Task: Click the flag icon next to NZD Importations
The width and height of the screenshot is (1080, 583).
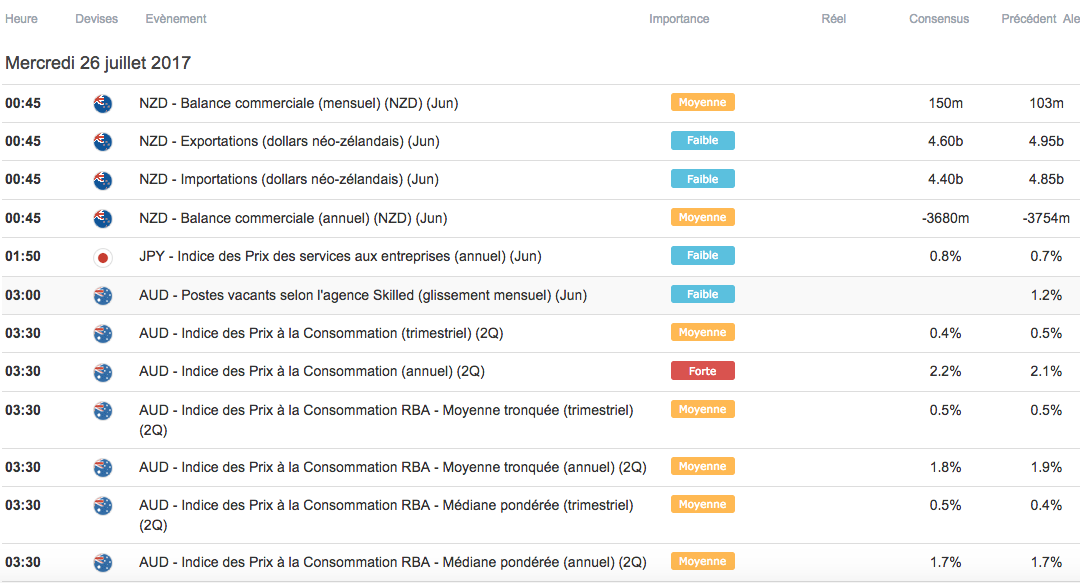Action: pyautogui.click(x=102, y=180)
